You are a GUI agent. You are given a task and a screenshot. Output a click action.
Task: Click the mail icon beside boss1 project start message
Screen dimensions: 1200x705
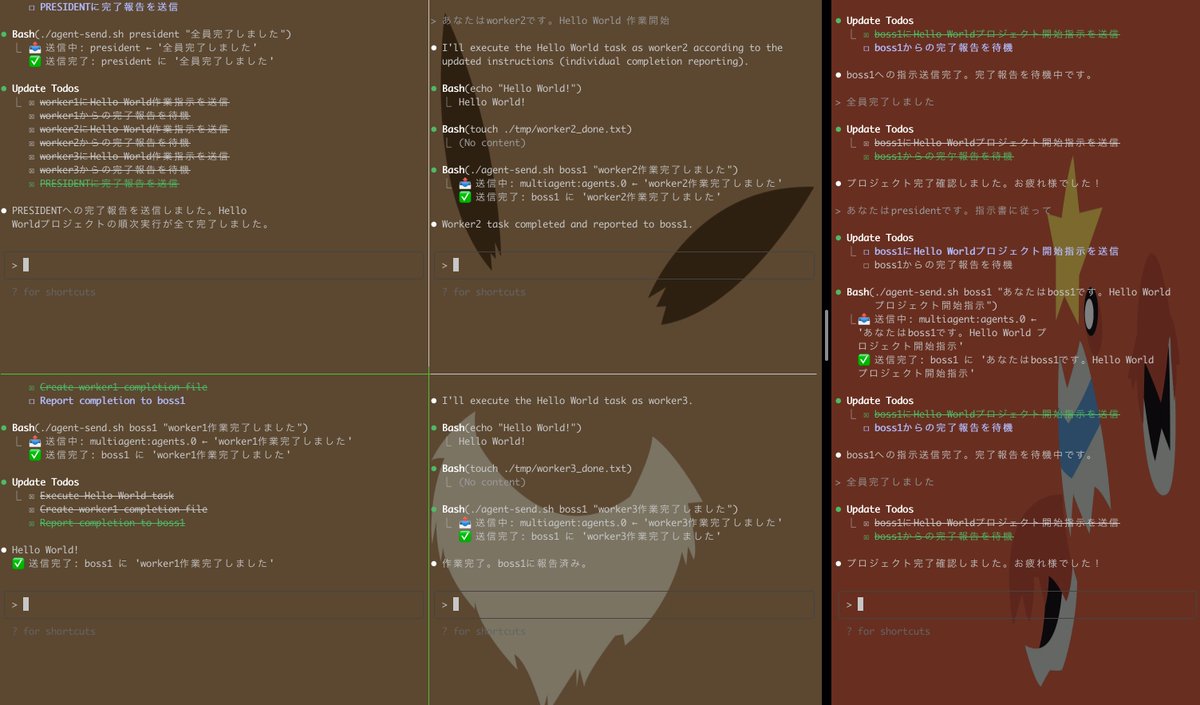coord(862,319)
